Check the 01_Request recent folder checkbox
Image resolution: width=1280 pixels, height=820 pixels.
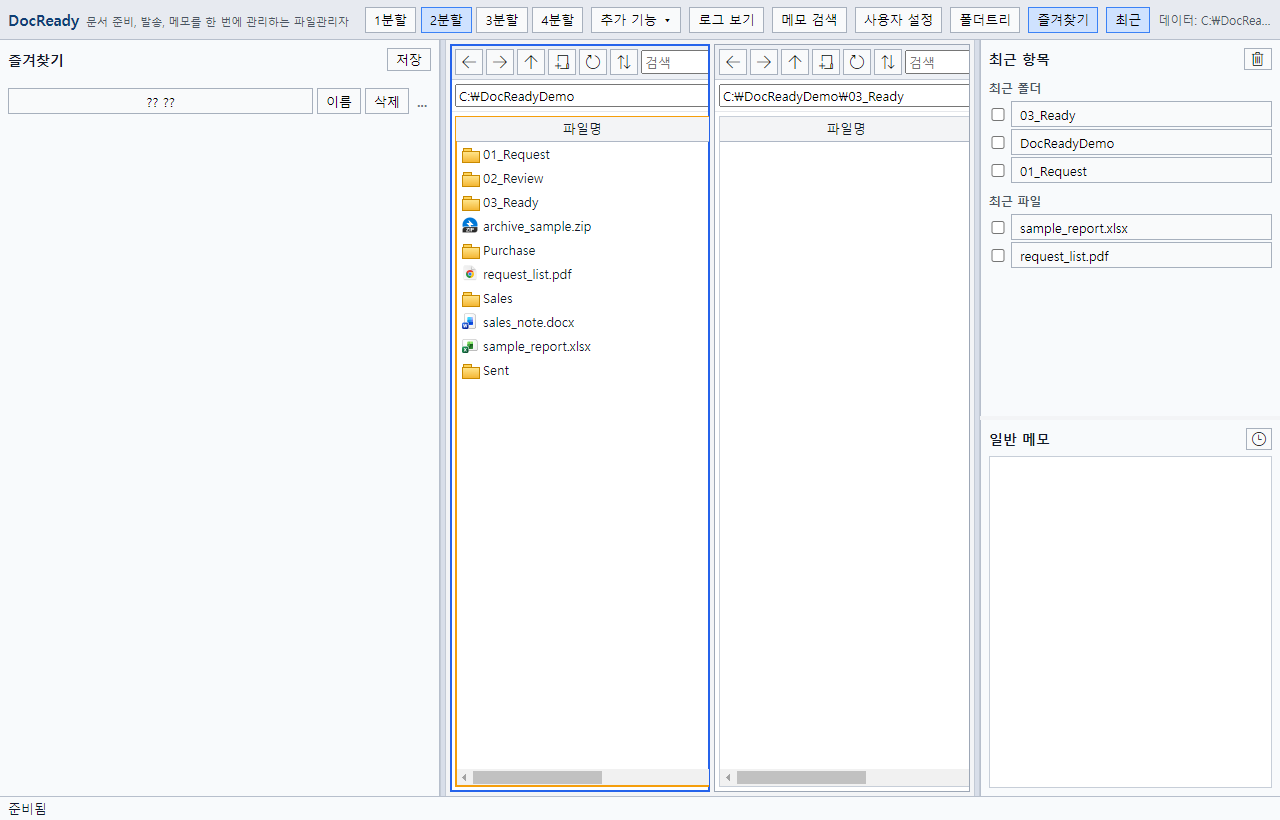(998, 171)
